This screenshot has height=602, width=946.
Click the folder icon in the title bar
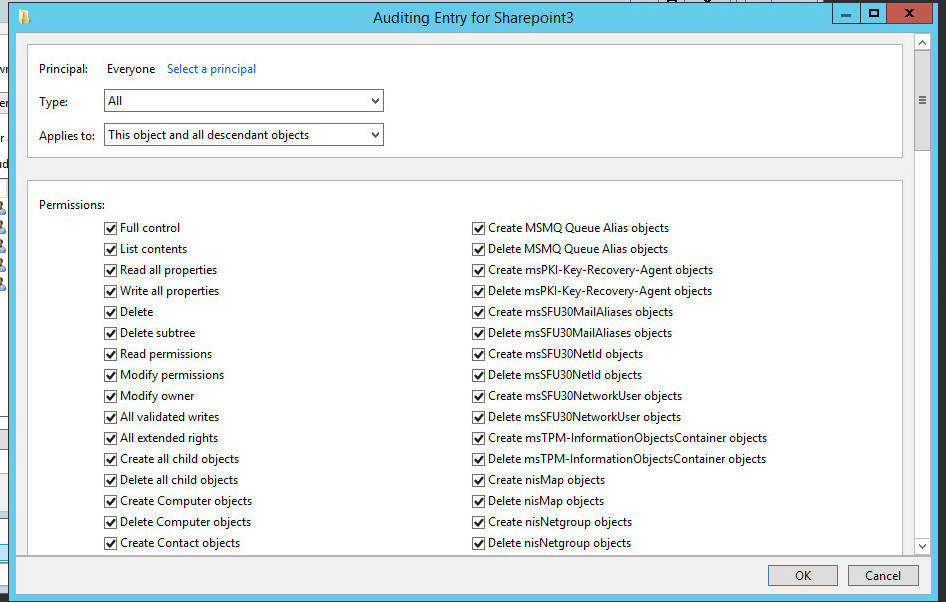click(x=24, y=17)
